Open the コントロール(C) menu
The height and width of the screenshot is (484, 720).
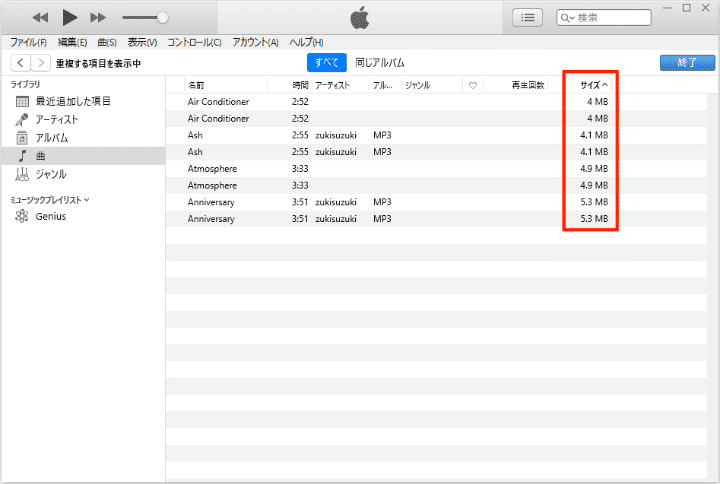click(194, 43)
